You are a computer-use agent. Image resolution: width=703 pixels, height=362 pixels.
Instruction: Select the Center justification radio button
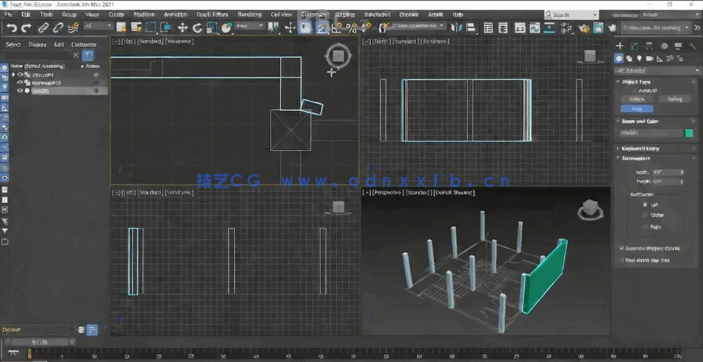coord(645,215)
